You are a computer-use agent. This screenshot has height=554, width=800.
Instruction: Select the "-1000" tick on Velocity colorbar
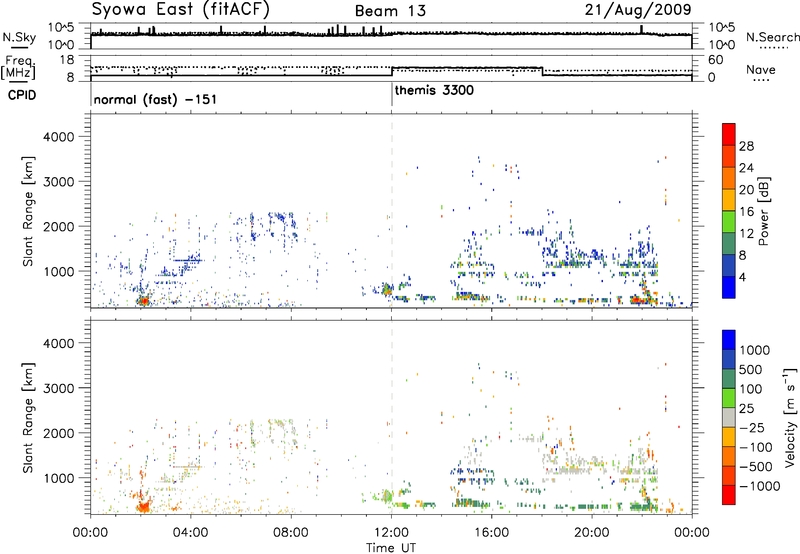760,486
